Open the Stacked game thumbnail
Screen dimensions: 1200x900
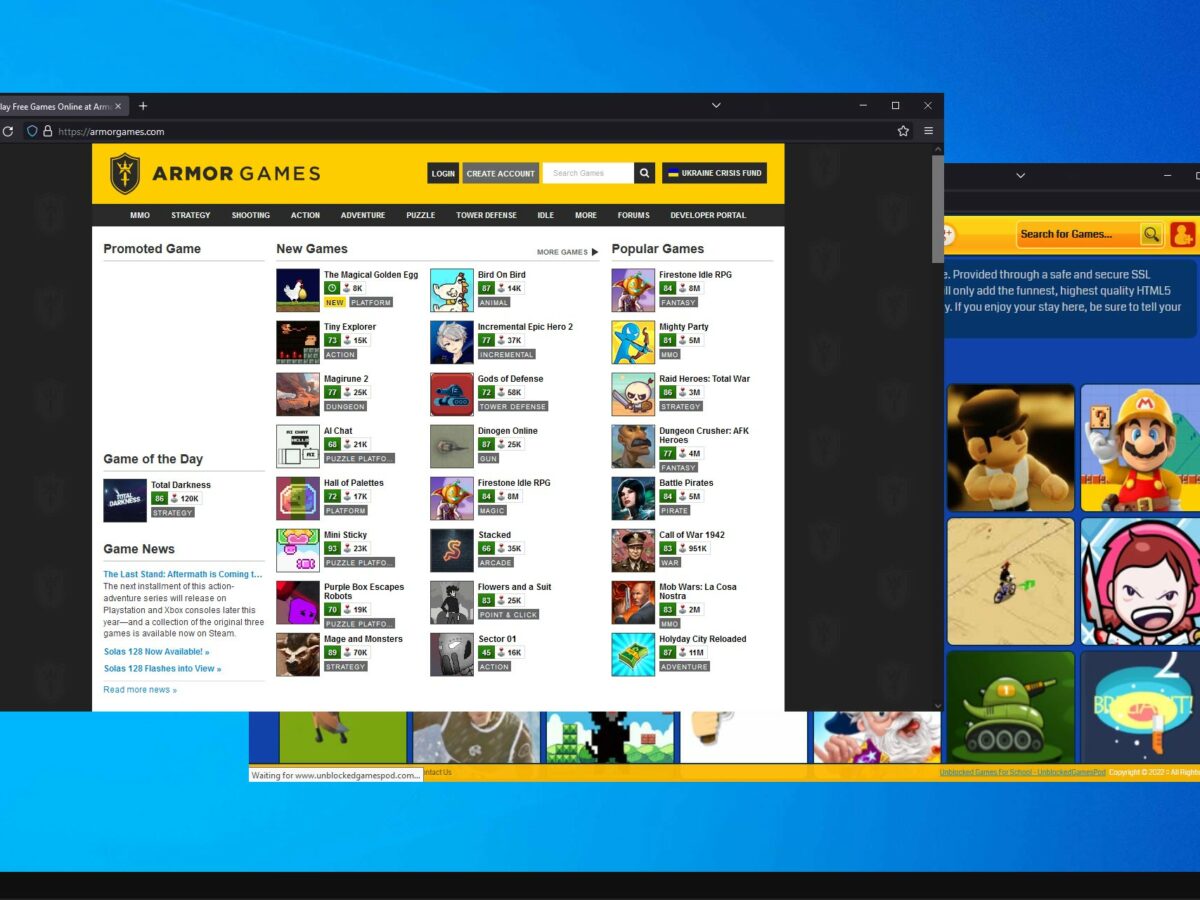[452, 550]
